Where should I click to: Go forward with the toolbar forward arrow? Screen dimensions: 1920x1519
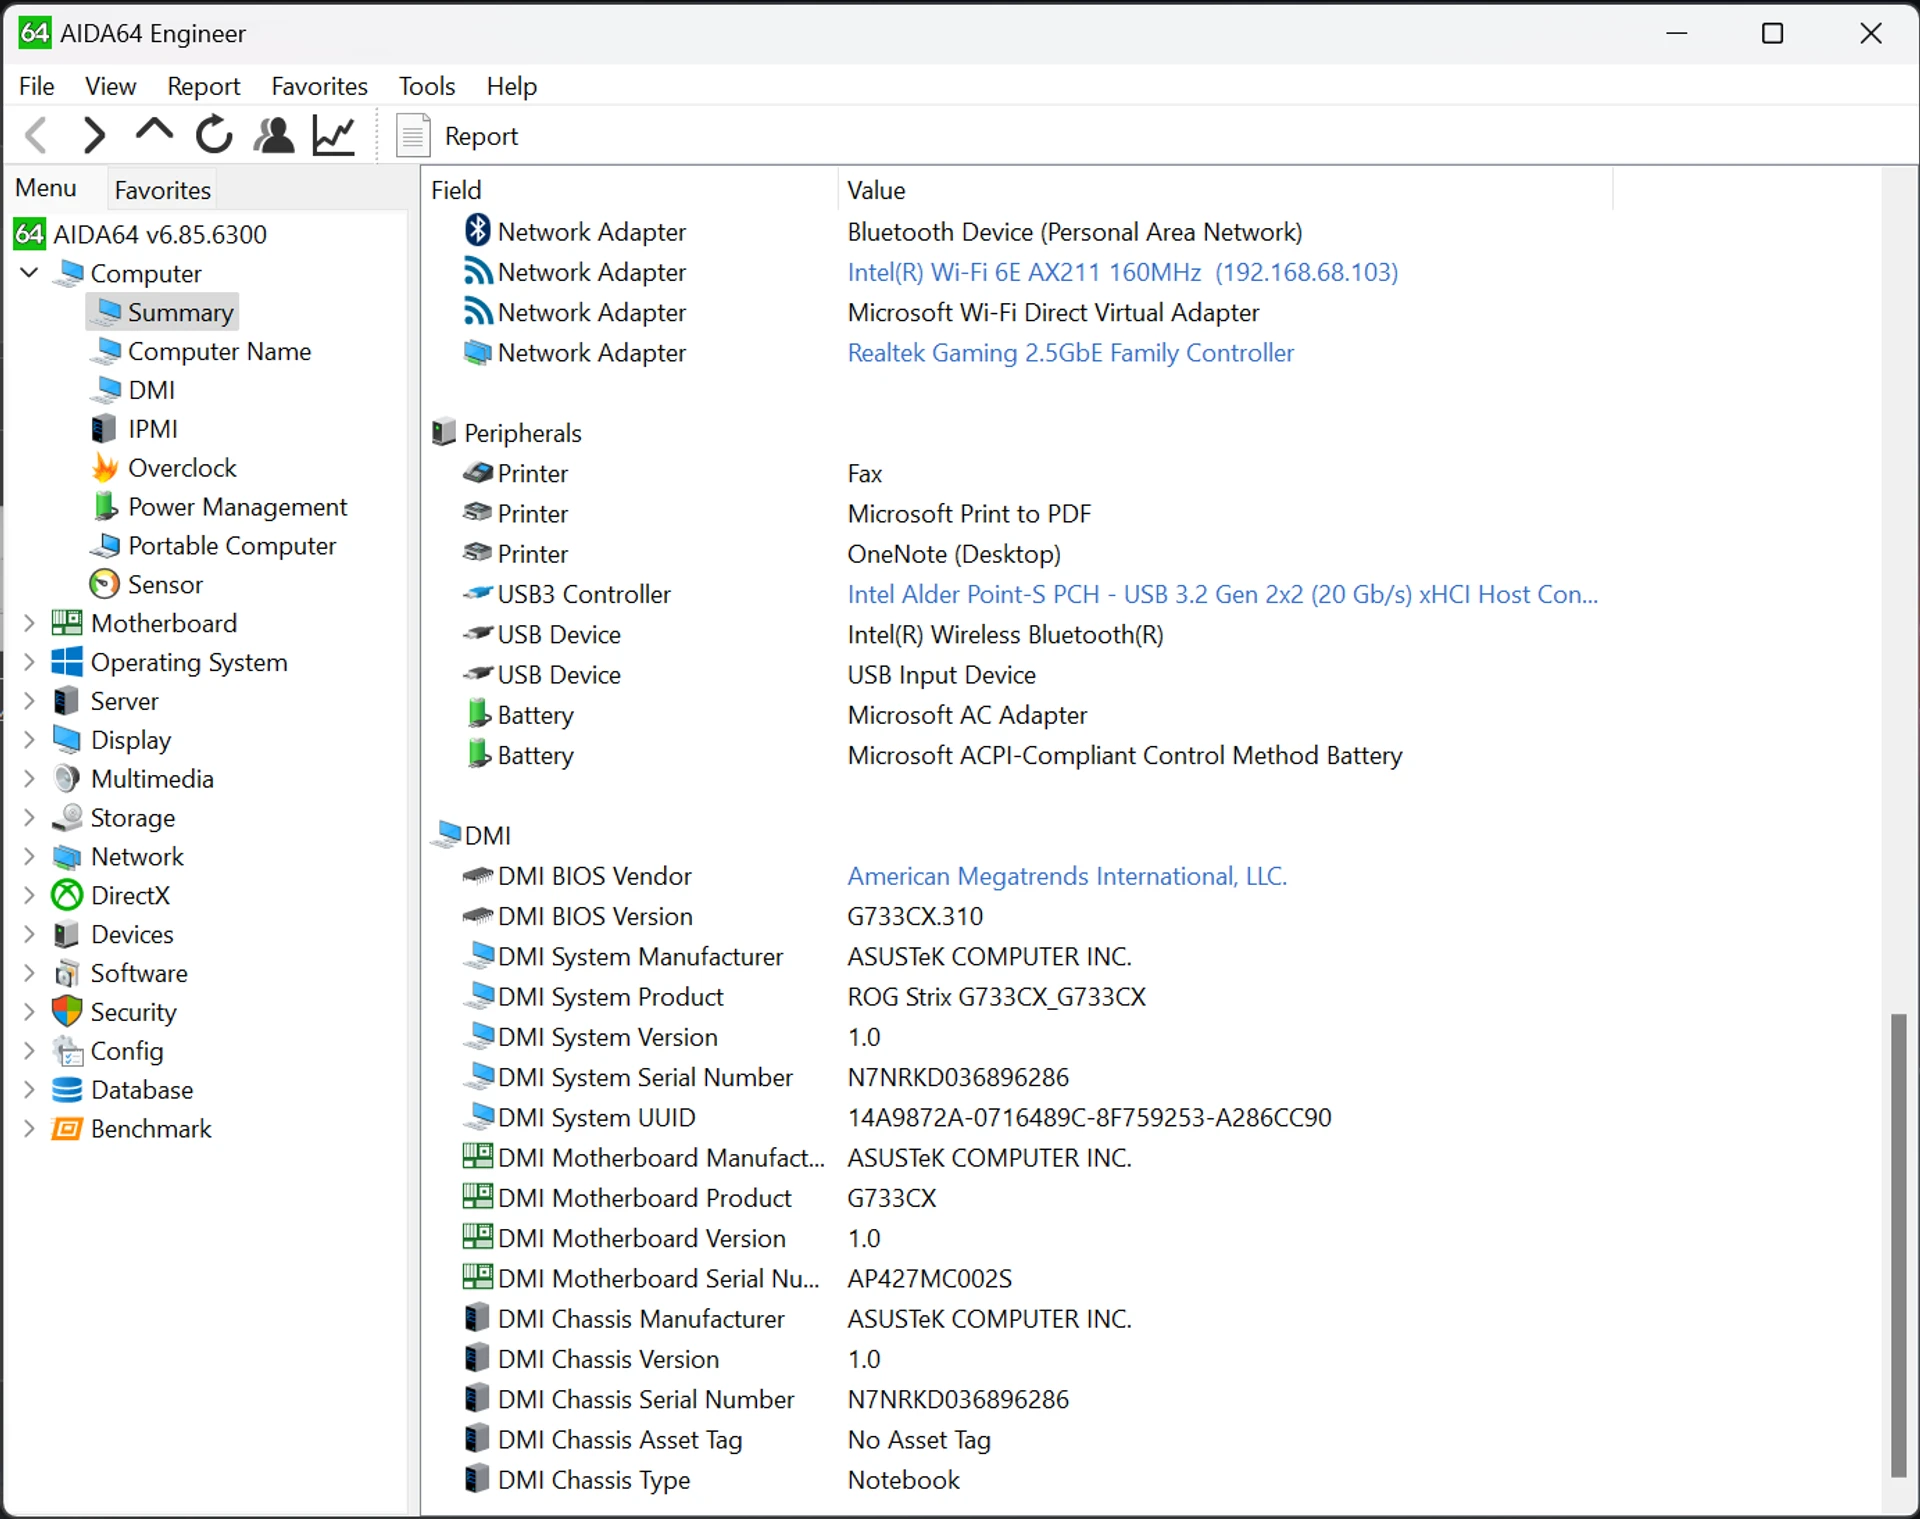tap(94, 135)
